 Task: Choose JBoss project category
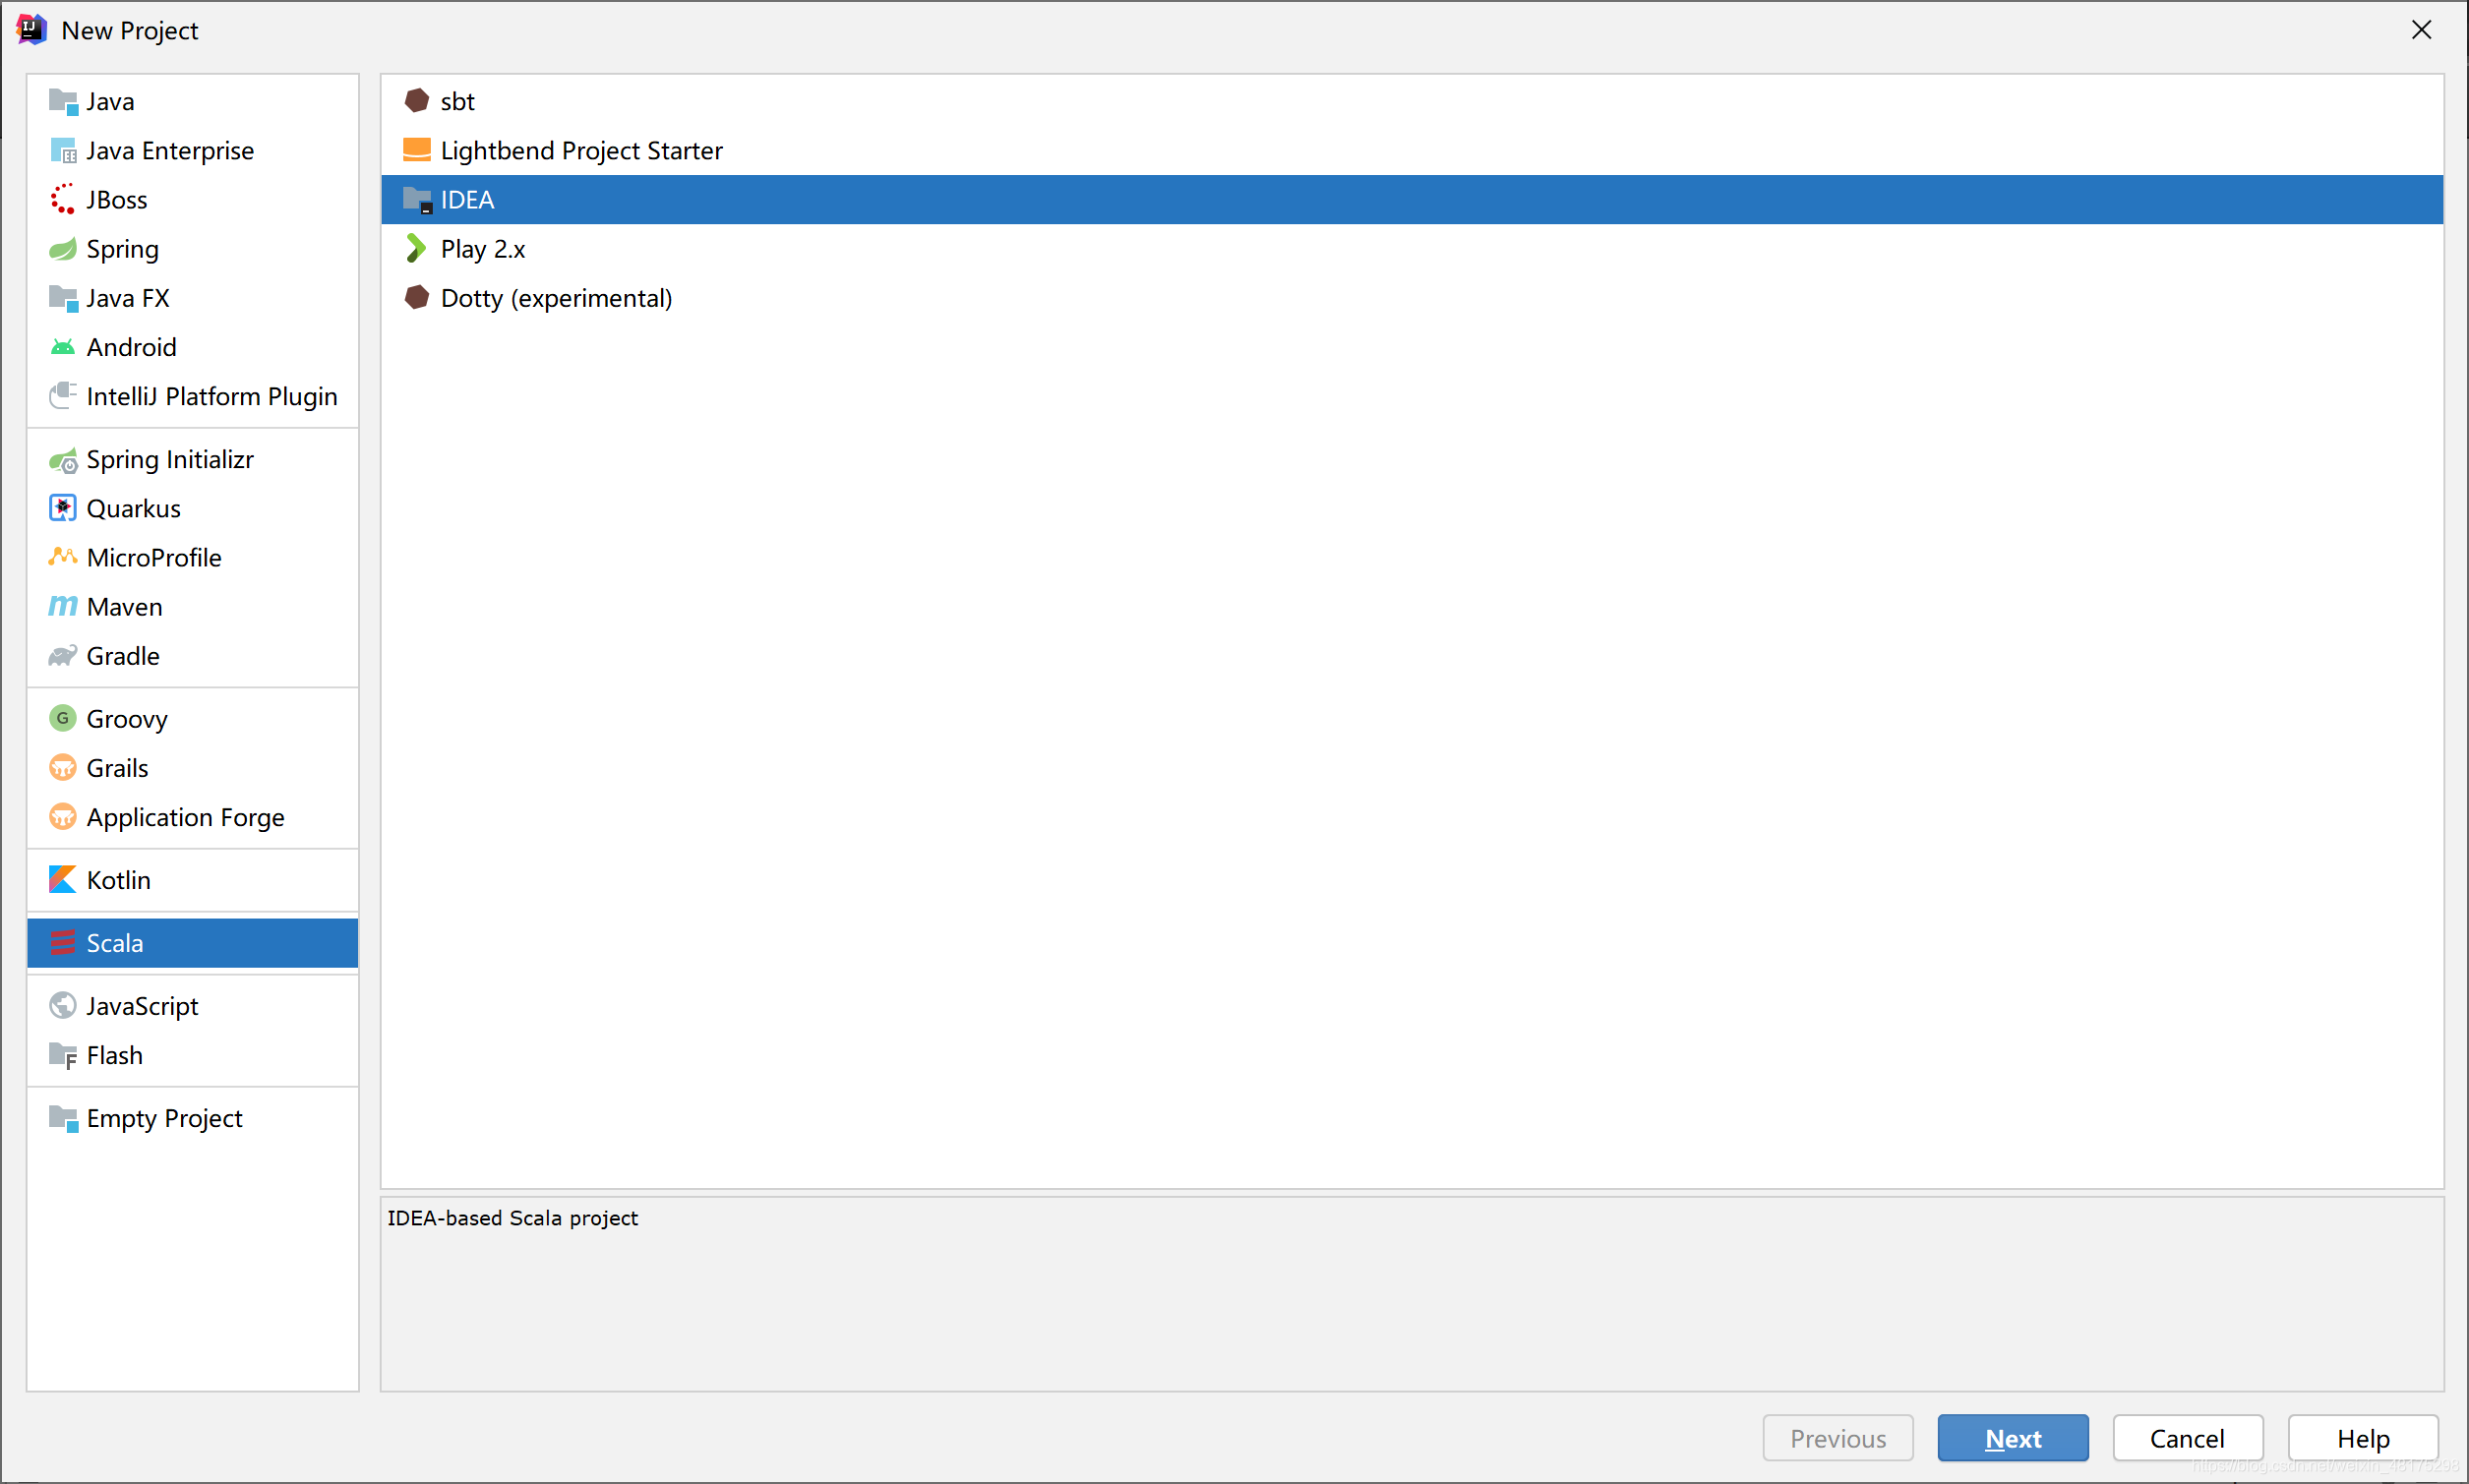193,199
